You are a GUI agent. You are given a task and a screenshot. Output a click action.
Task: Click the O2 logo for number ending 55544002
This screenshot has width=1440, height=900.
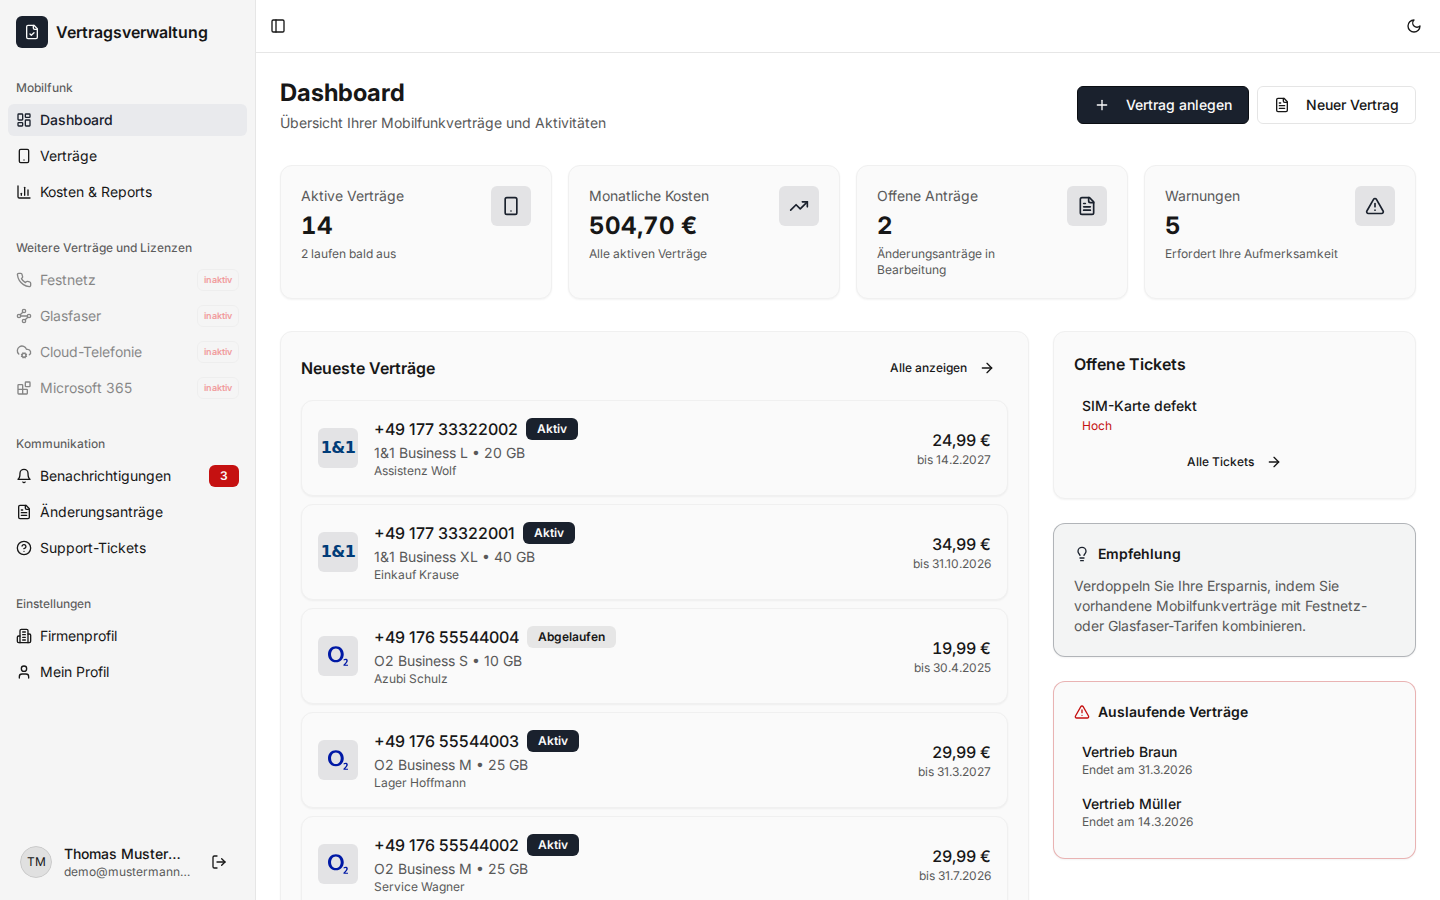(x=338, y=864)
